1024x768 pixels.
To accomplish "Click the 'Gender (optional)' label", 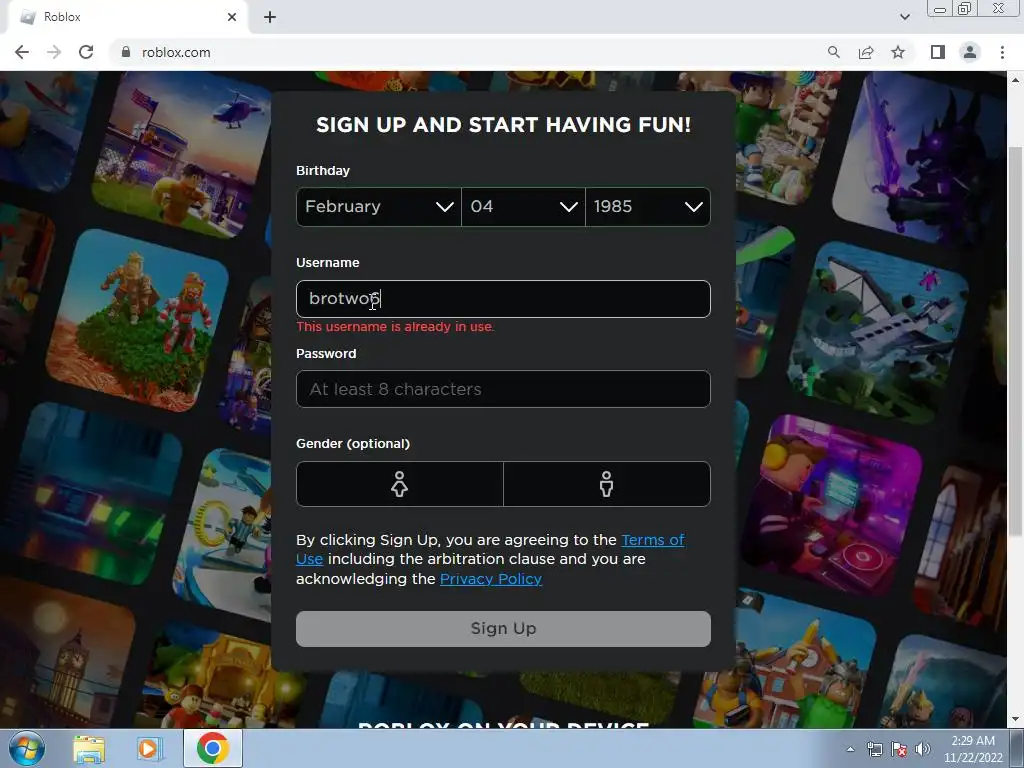I will (x=353, y=443).
